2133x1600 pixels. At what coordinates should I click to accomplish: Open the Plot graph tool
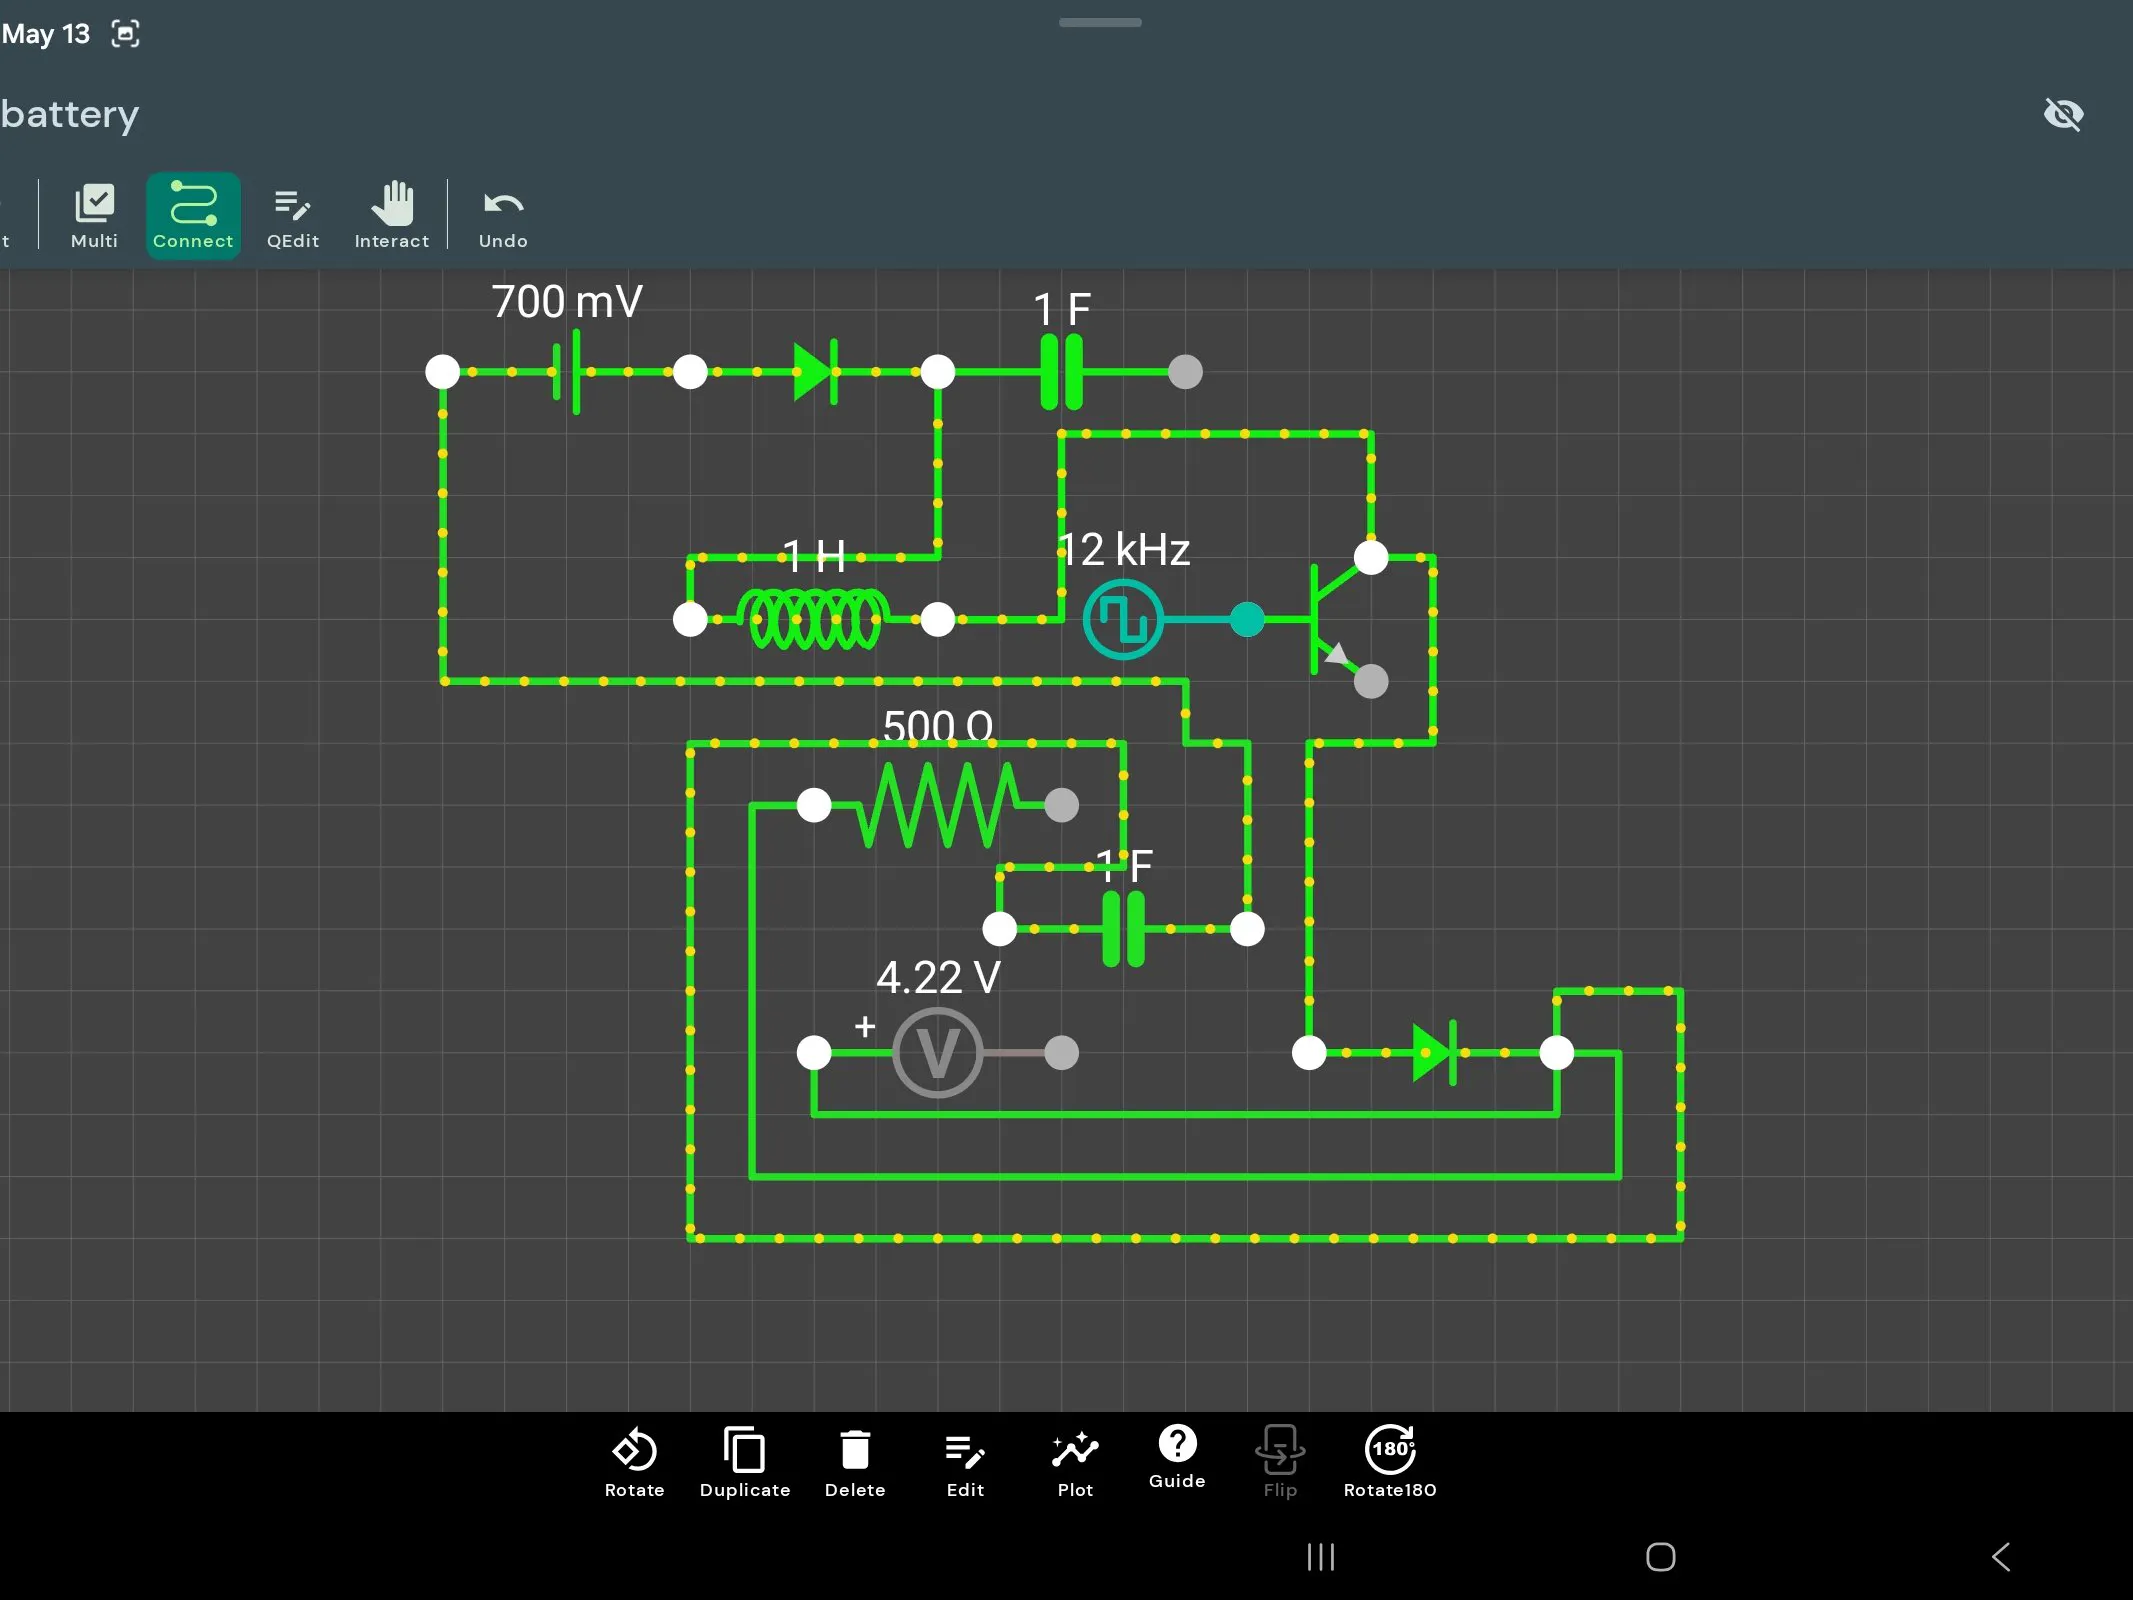1075,1463
